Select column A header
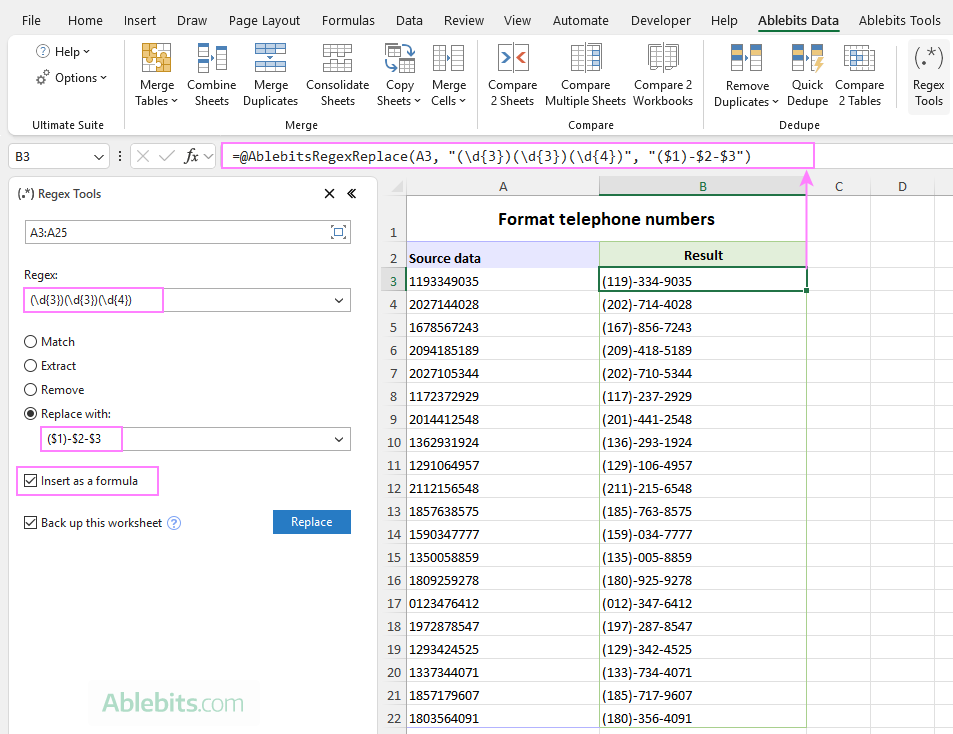953x734 pixels. [503, 187]
